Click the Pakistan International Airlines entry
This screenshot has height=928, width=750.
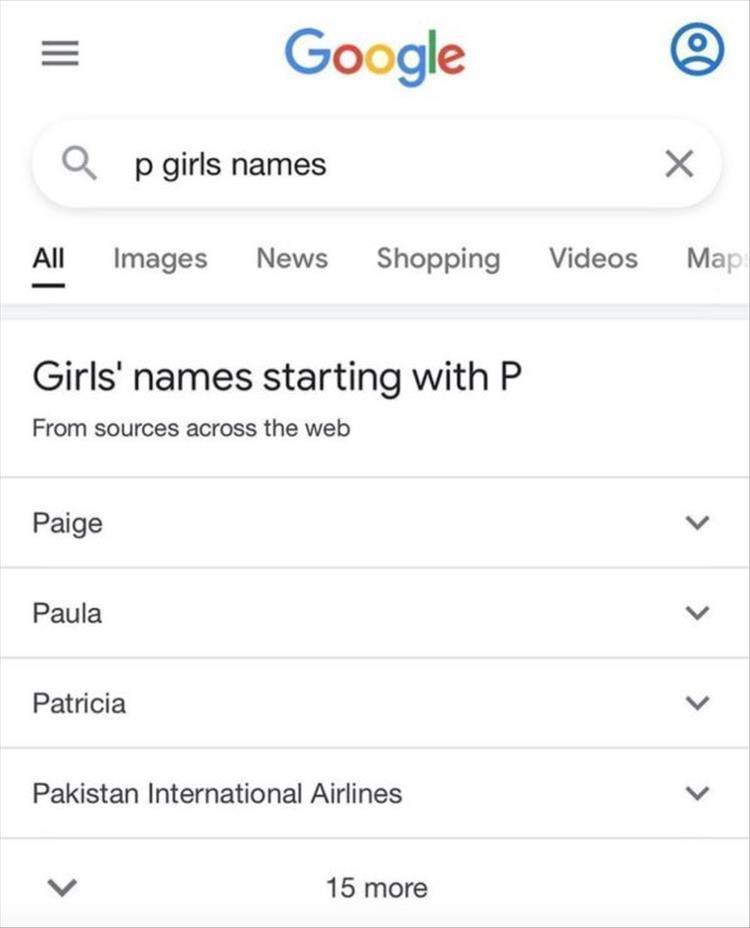[x=217, y=794]
